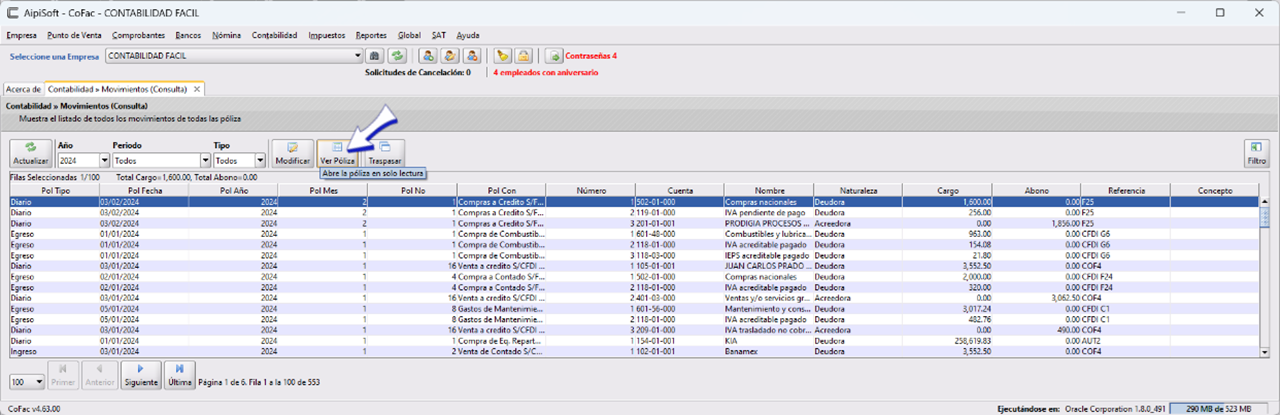Click the AipiSoft app icon in title bar
Screen dimensions: 1280x416
[12, 13]
